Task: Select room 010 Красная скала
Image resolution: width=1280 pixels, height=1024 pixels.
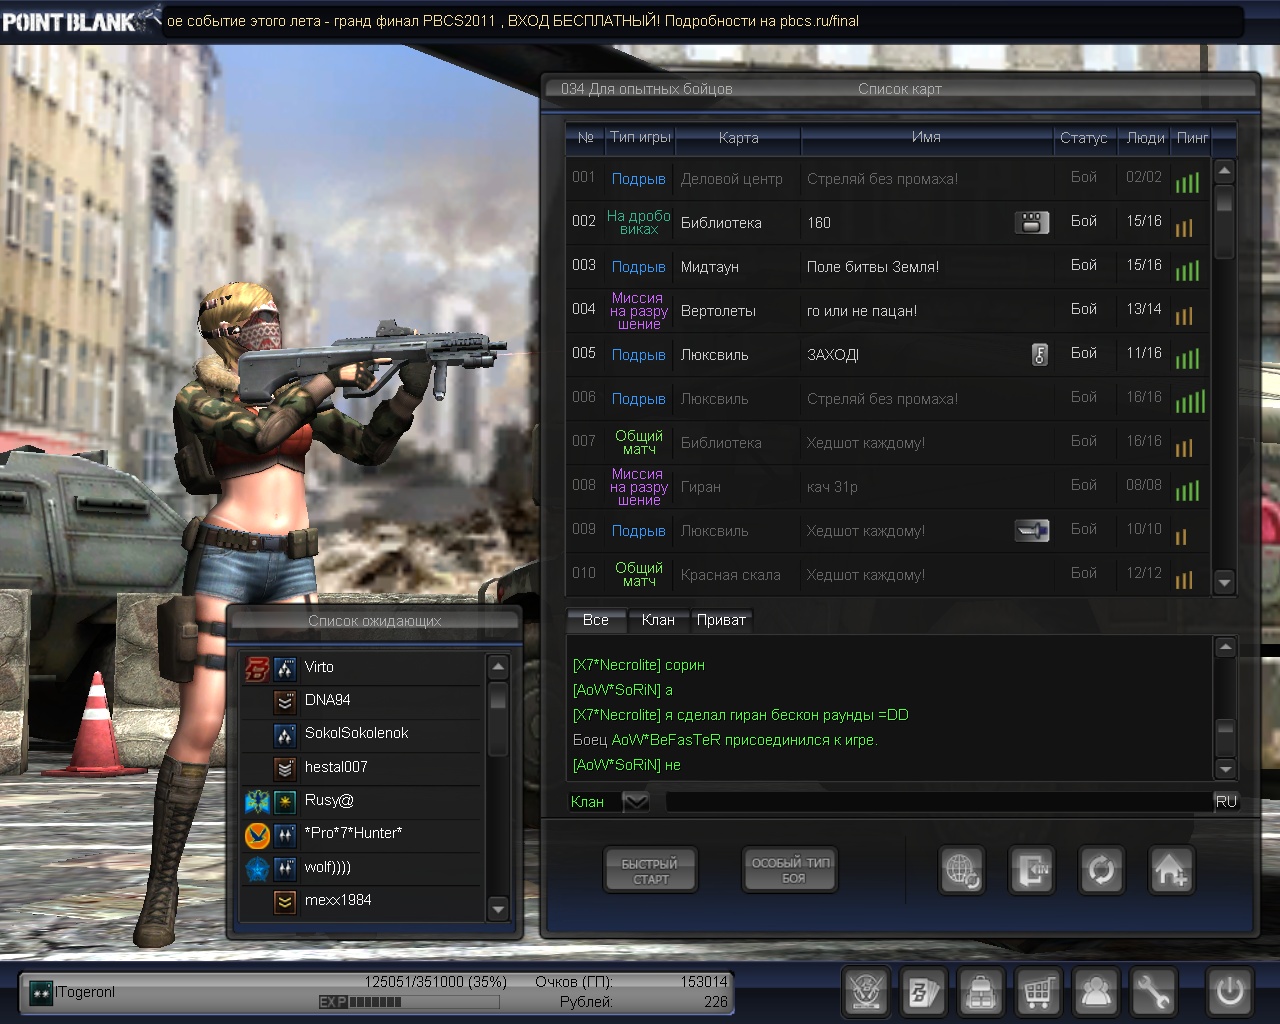Action: (888, 574)
